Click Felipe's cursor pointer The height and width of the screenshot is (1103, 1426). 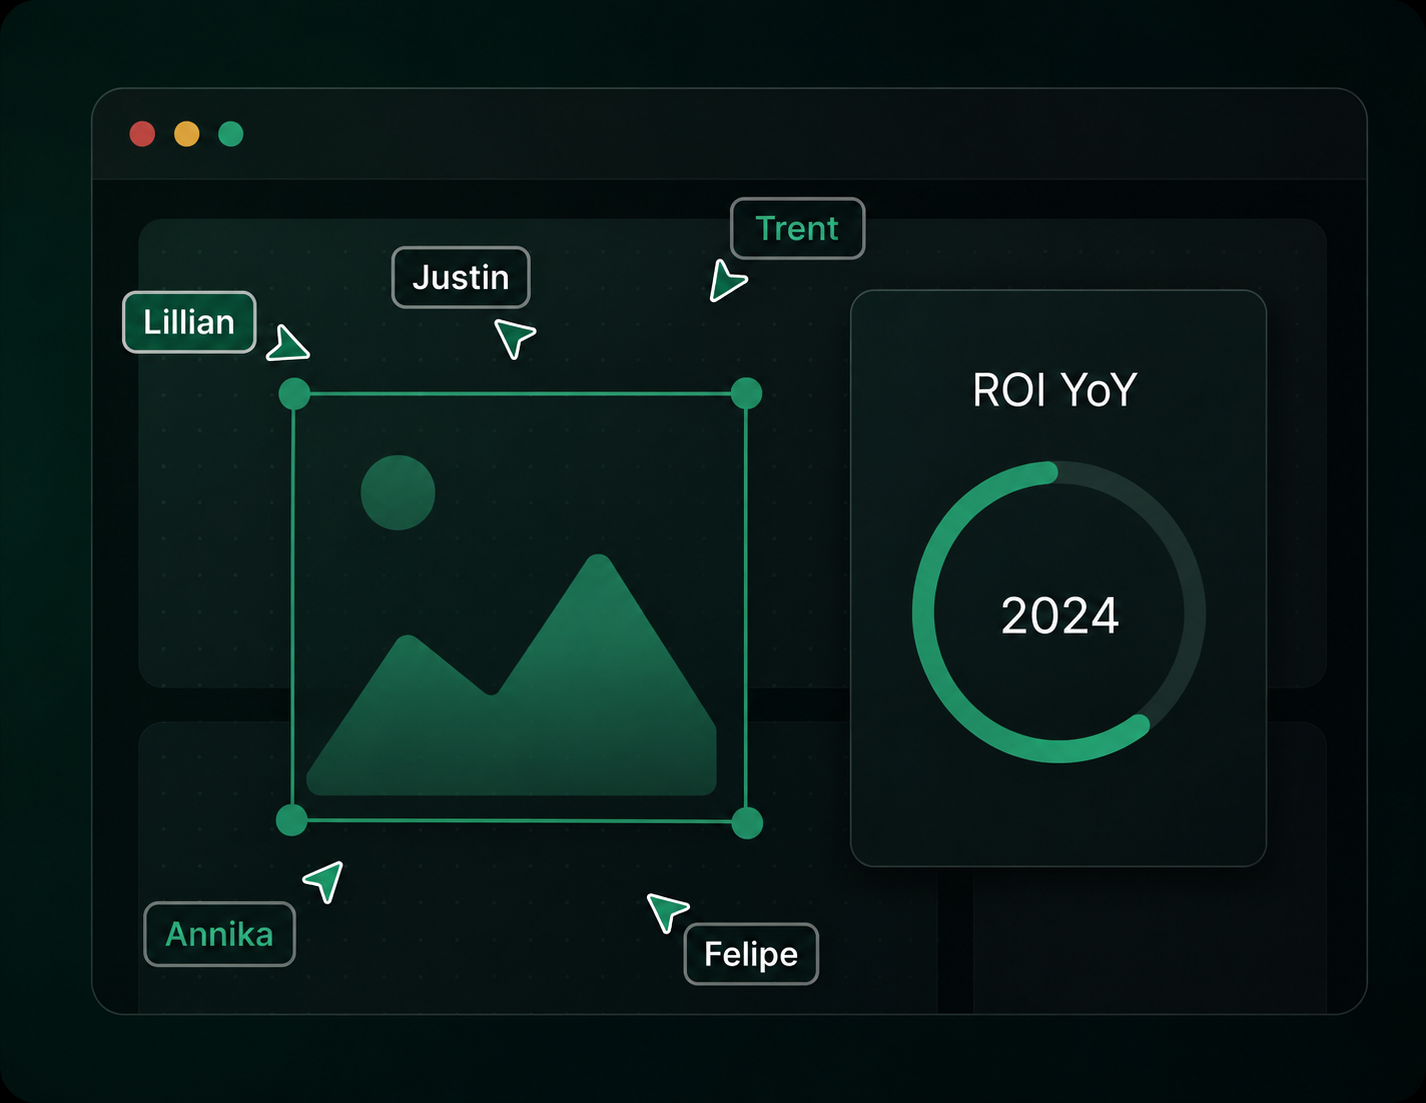pos(667,912)
